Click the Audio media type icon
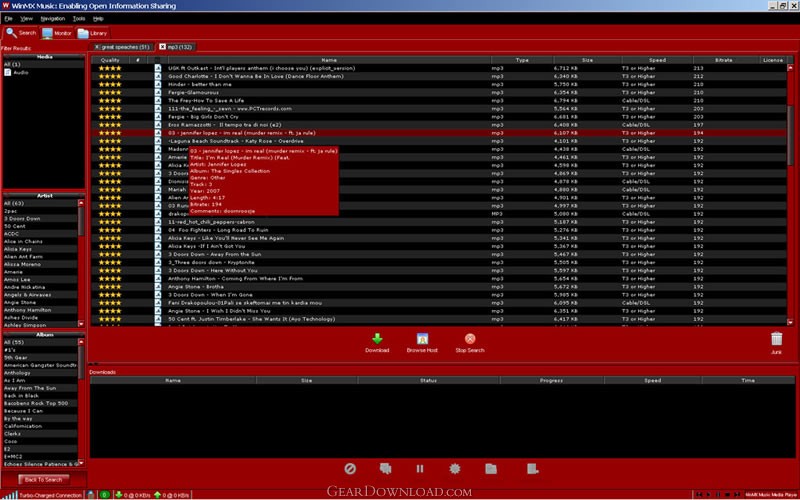Viewport: 800px width, 500px height. pos(8,72)
